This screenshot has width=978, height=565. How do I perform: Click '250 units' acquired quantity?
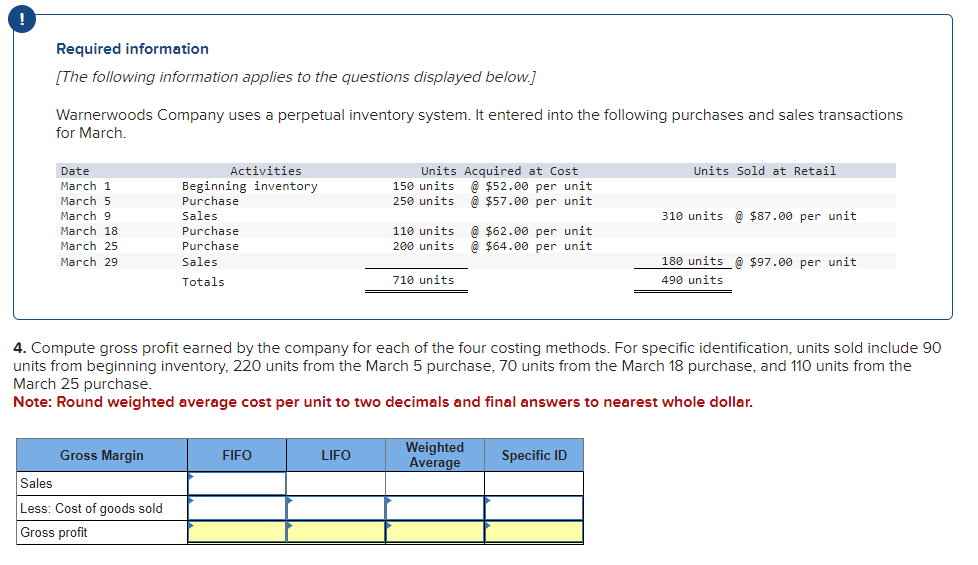[424, 201]
